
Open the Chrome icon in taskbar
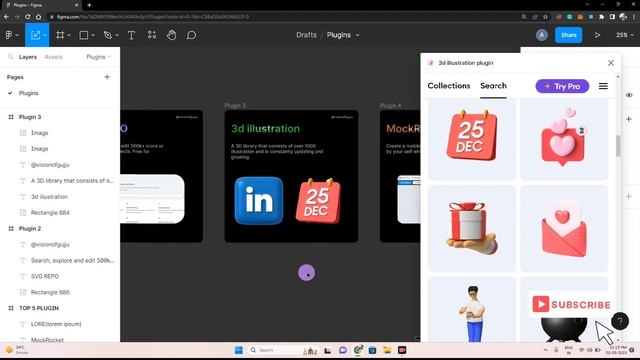[x=358, y=350]
